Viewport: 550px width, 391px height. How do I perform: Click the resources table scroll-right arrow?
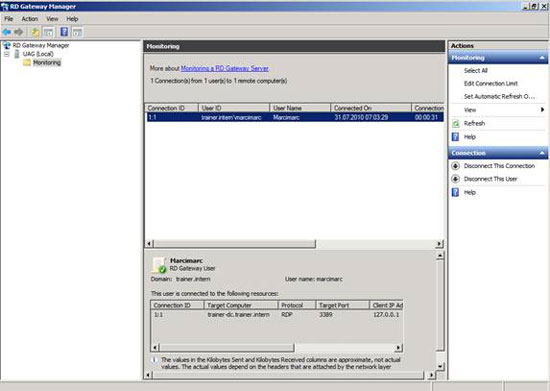(398, 348)
